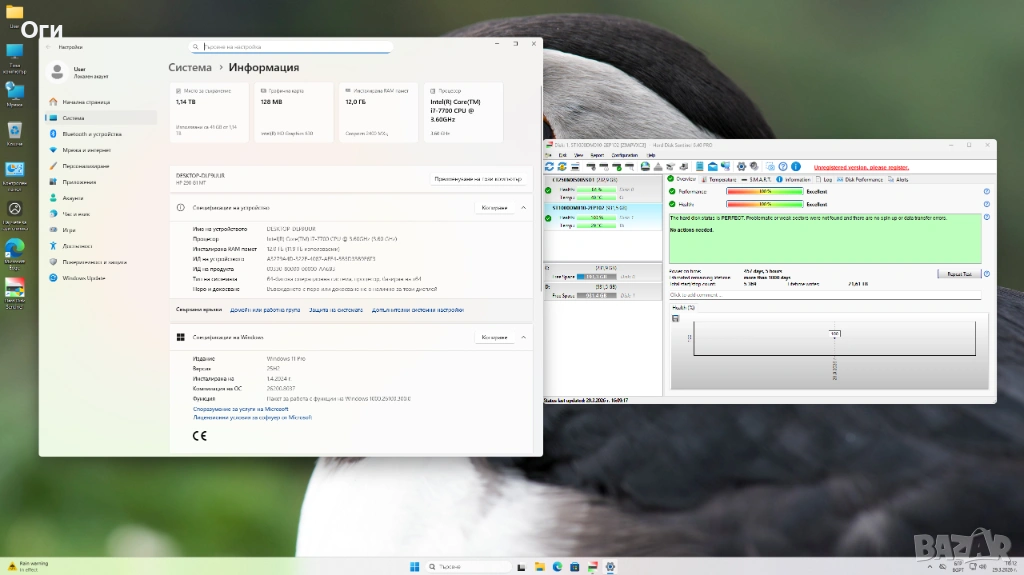Collapse the Windows specifications section chevron
1024x575 pixels.
(523, 337)
